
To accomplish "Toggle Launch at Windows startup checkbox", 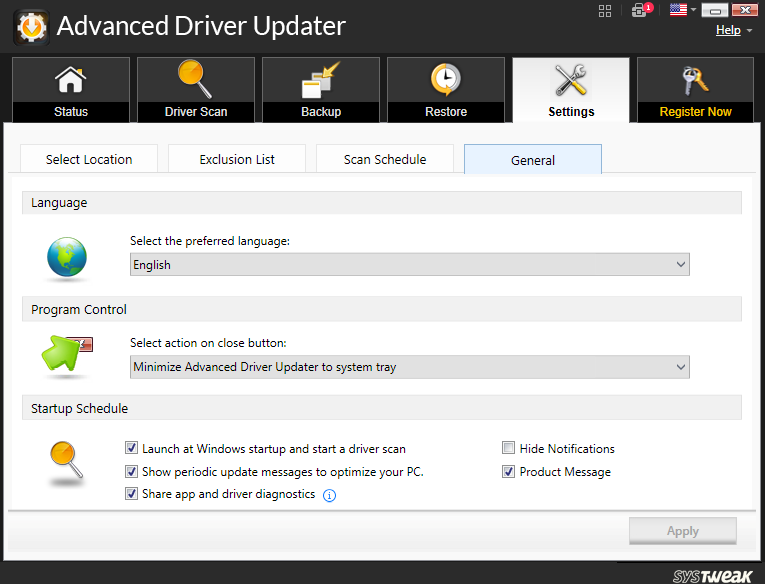I will point(131,448).
